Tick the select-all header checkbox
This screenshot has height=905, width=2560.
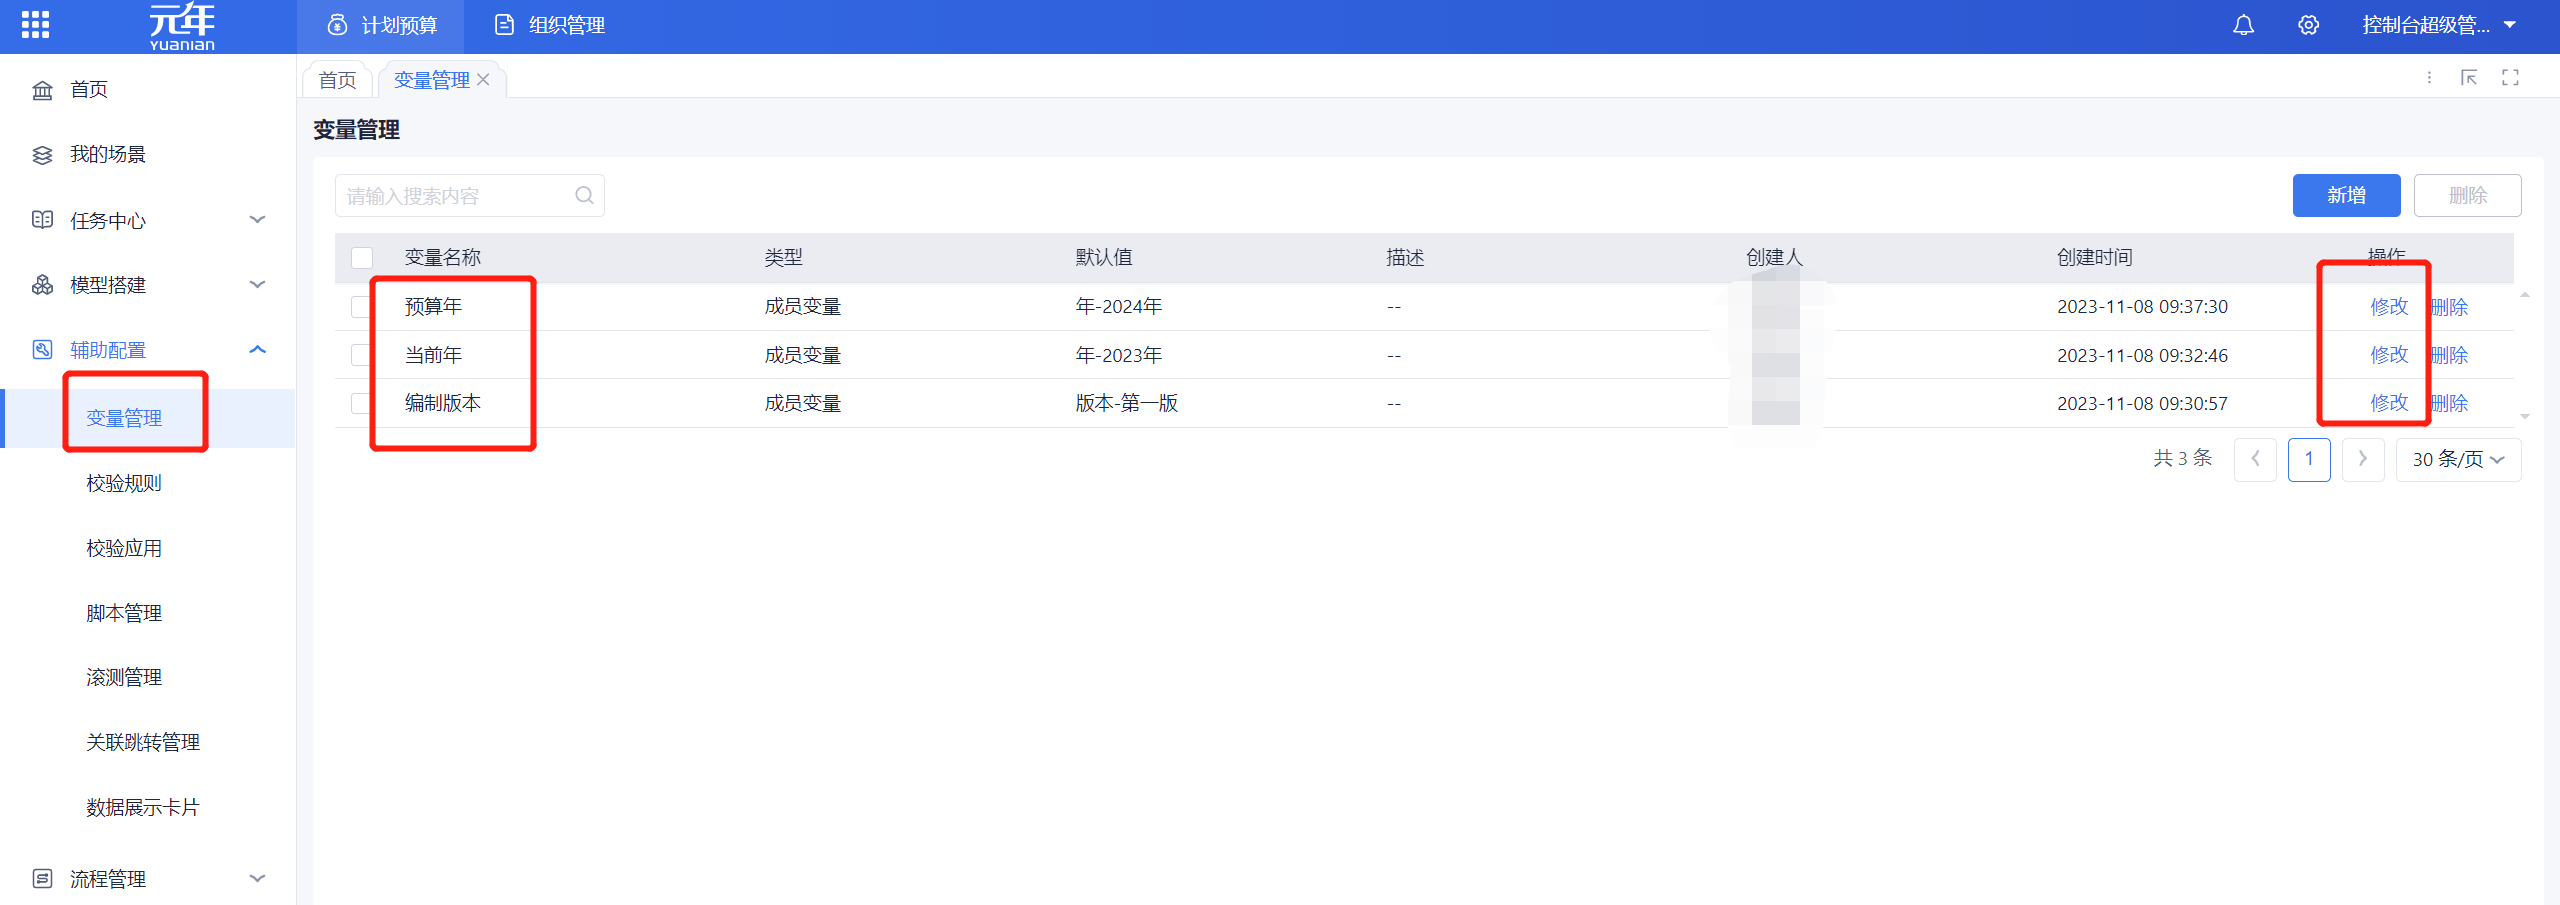pyautogui.click(x=362, y=258)
